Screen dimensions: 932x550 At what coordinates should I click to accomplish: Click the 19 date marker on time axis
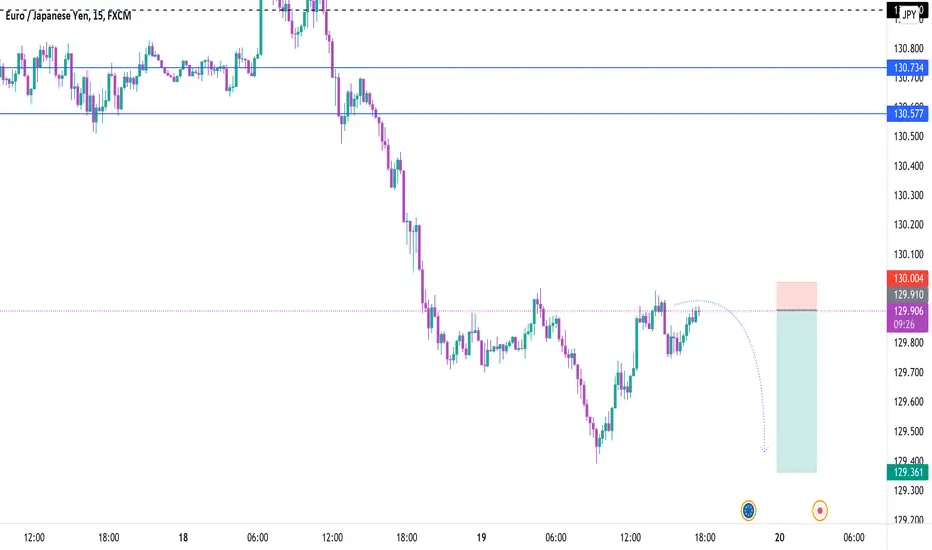click(x=481, y=538)
